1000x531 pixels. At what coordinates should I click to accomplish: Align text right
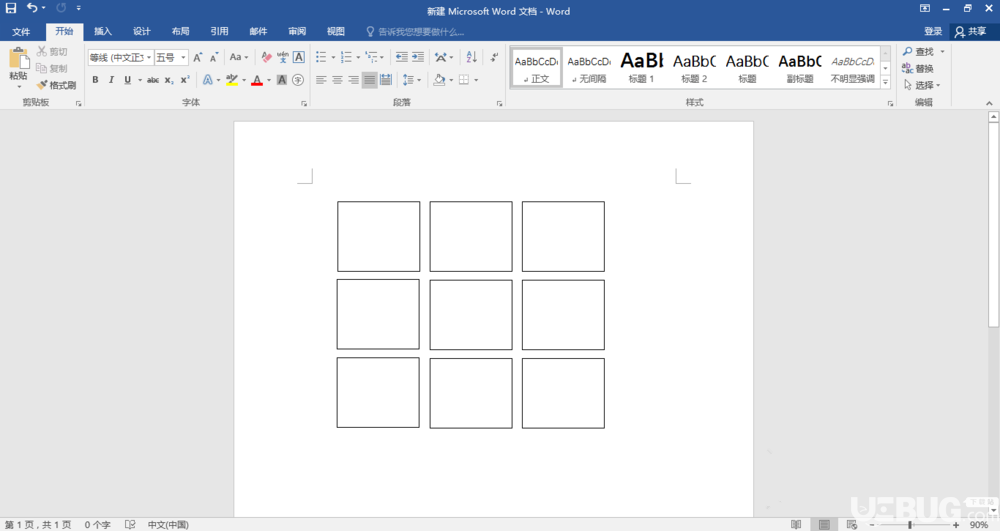tap(353, 80)
